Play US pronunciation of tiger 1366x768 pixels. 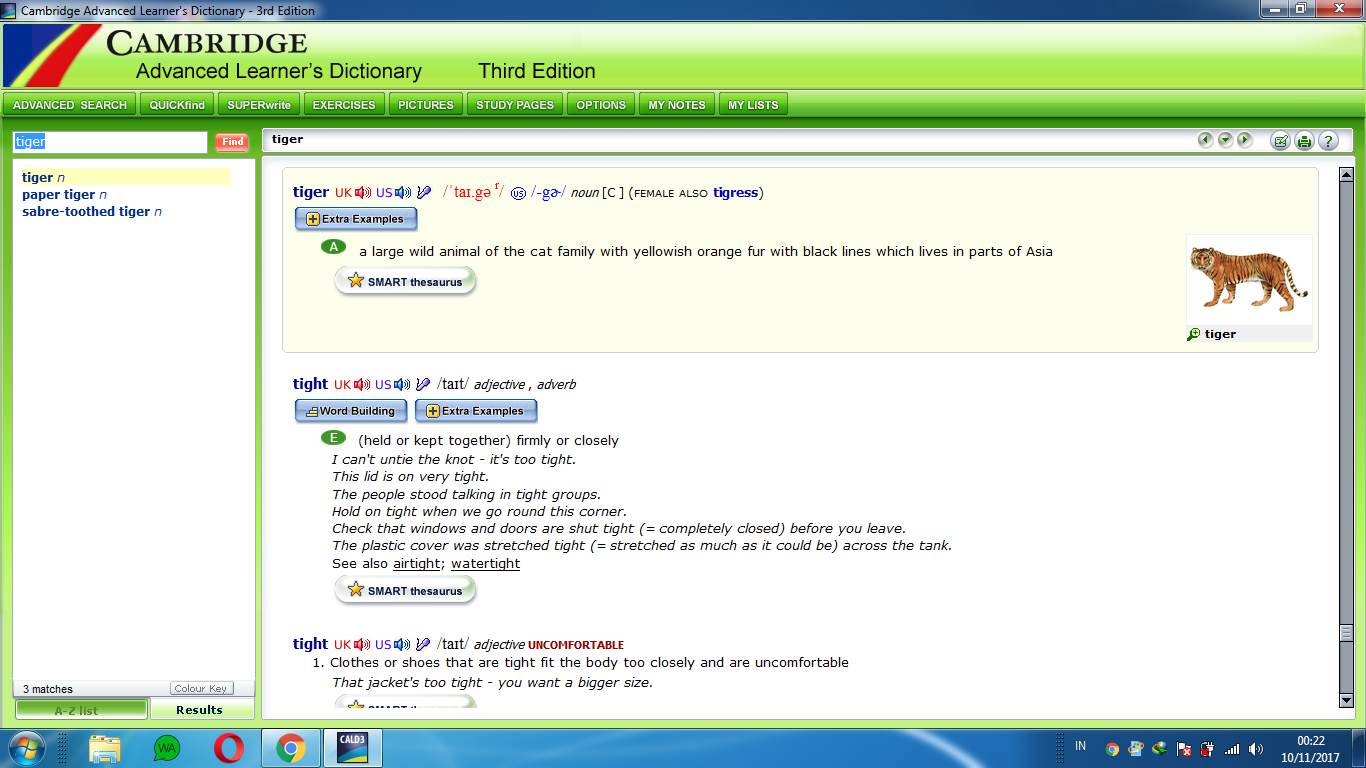coord(403,193)
